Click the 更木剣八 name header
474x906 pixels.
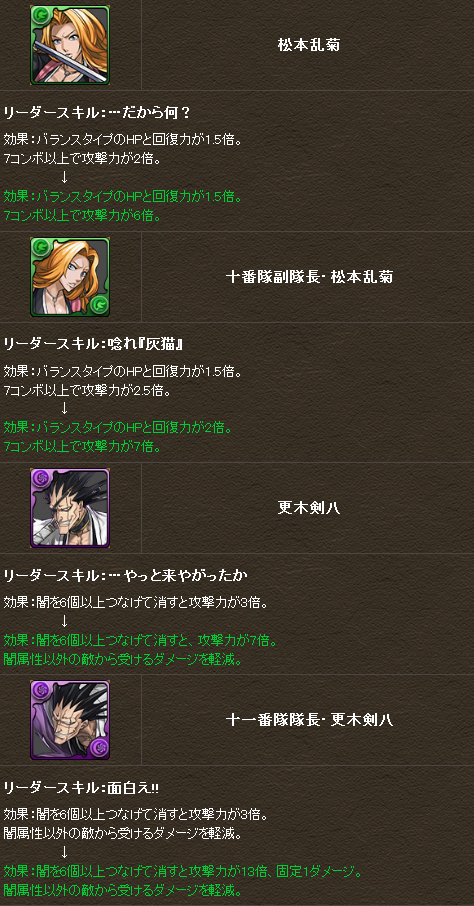click(308, 508)
